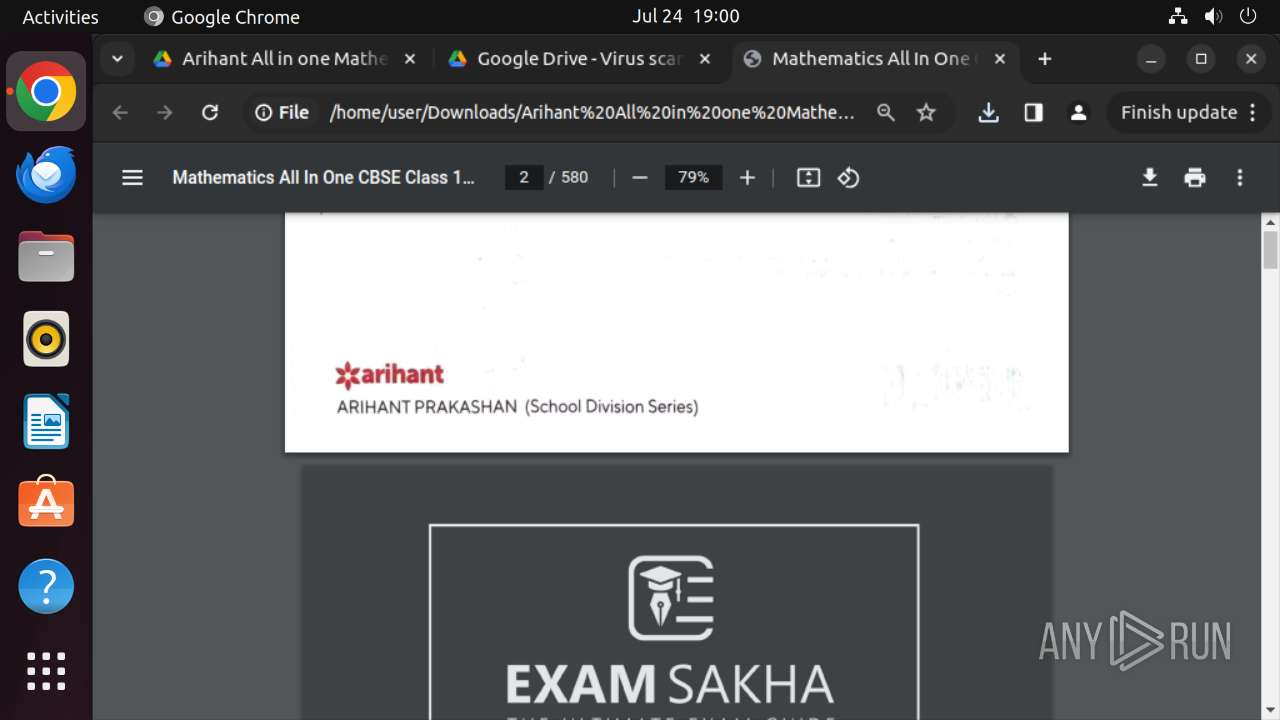Open a new tab

(1044, 59)
